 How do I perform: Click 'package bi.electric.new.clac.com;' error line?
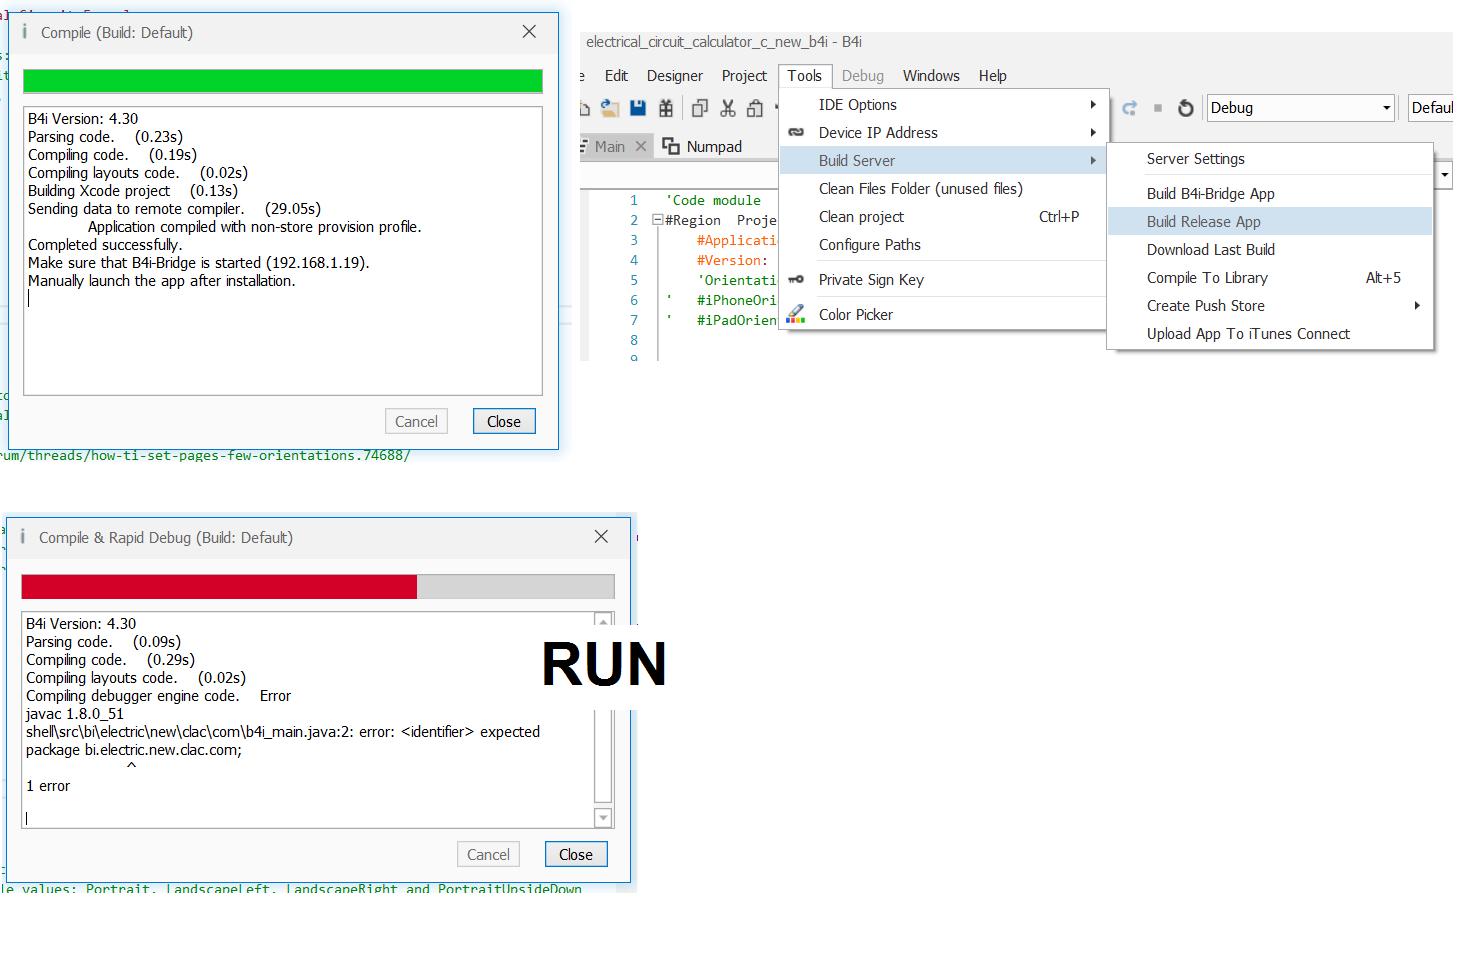pos(134,750)
